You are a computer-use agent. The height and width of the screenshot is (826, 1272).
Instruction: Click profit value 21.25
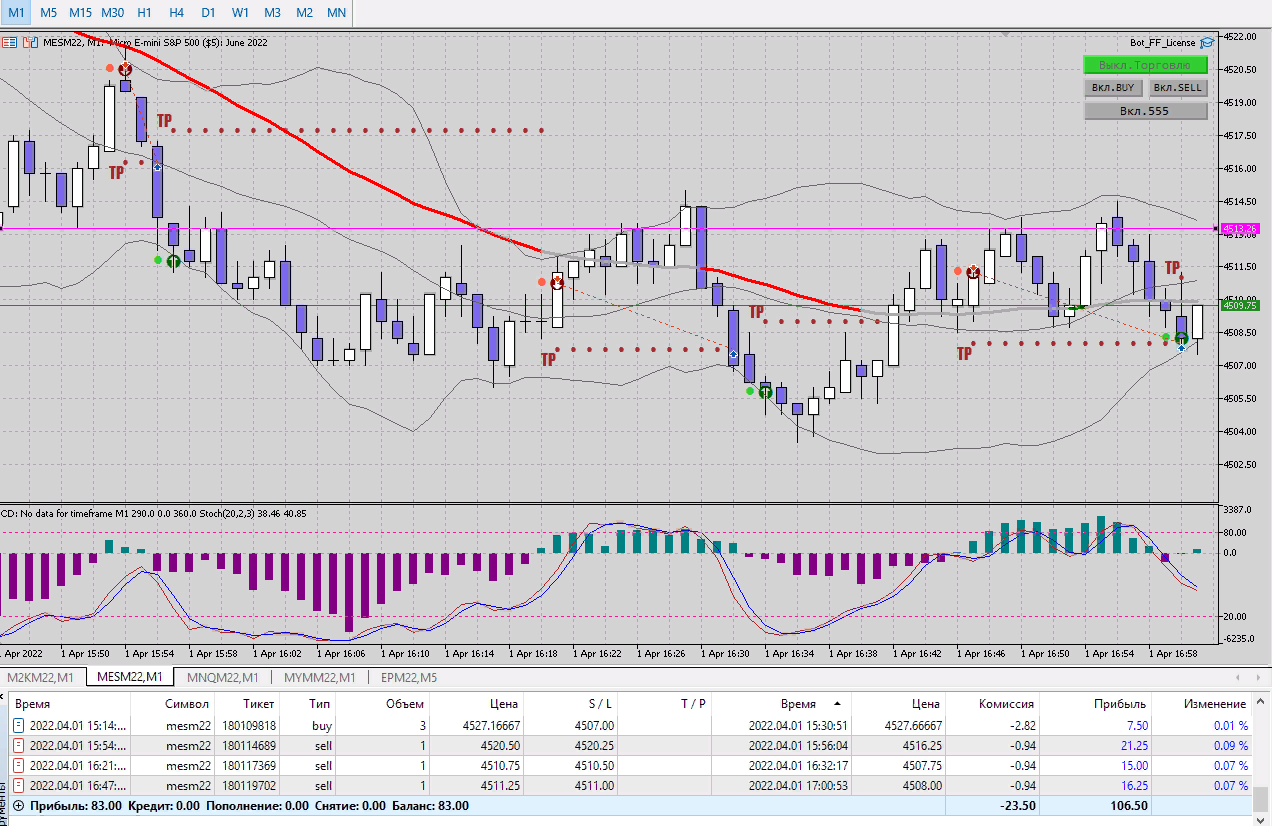coord(1133,745)
